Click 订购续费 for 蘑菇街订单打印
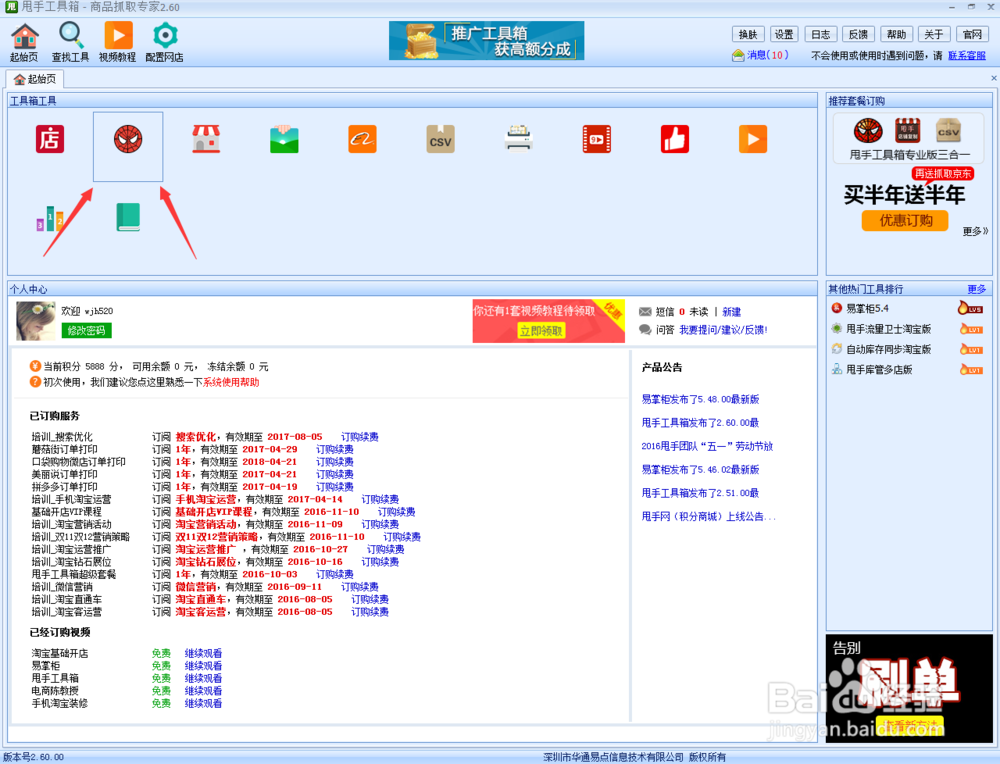Viewport: 1000px width, 764px height. 335,450
